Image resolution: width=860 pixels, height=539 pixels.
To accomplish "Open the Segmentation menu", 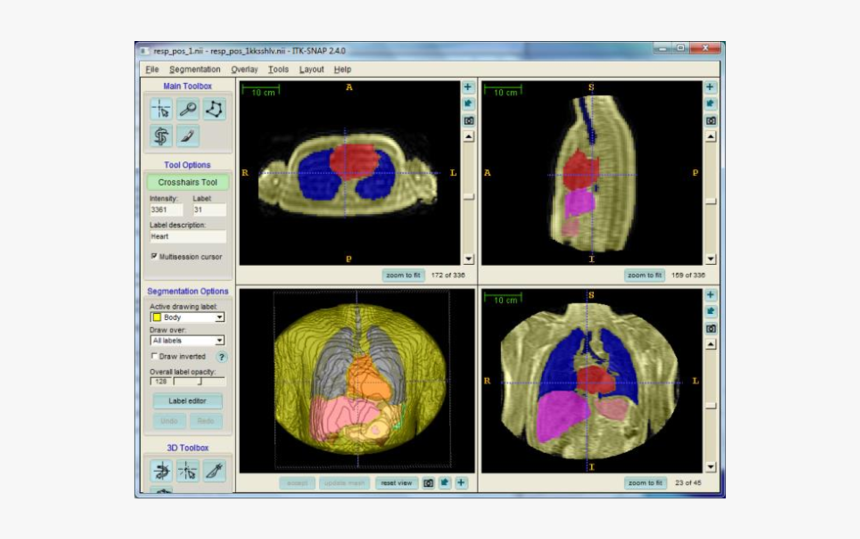I will [195, 70].
